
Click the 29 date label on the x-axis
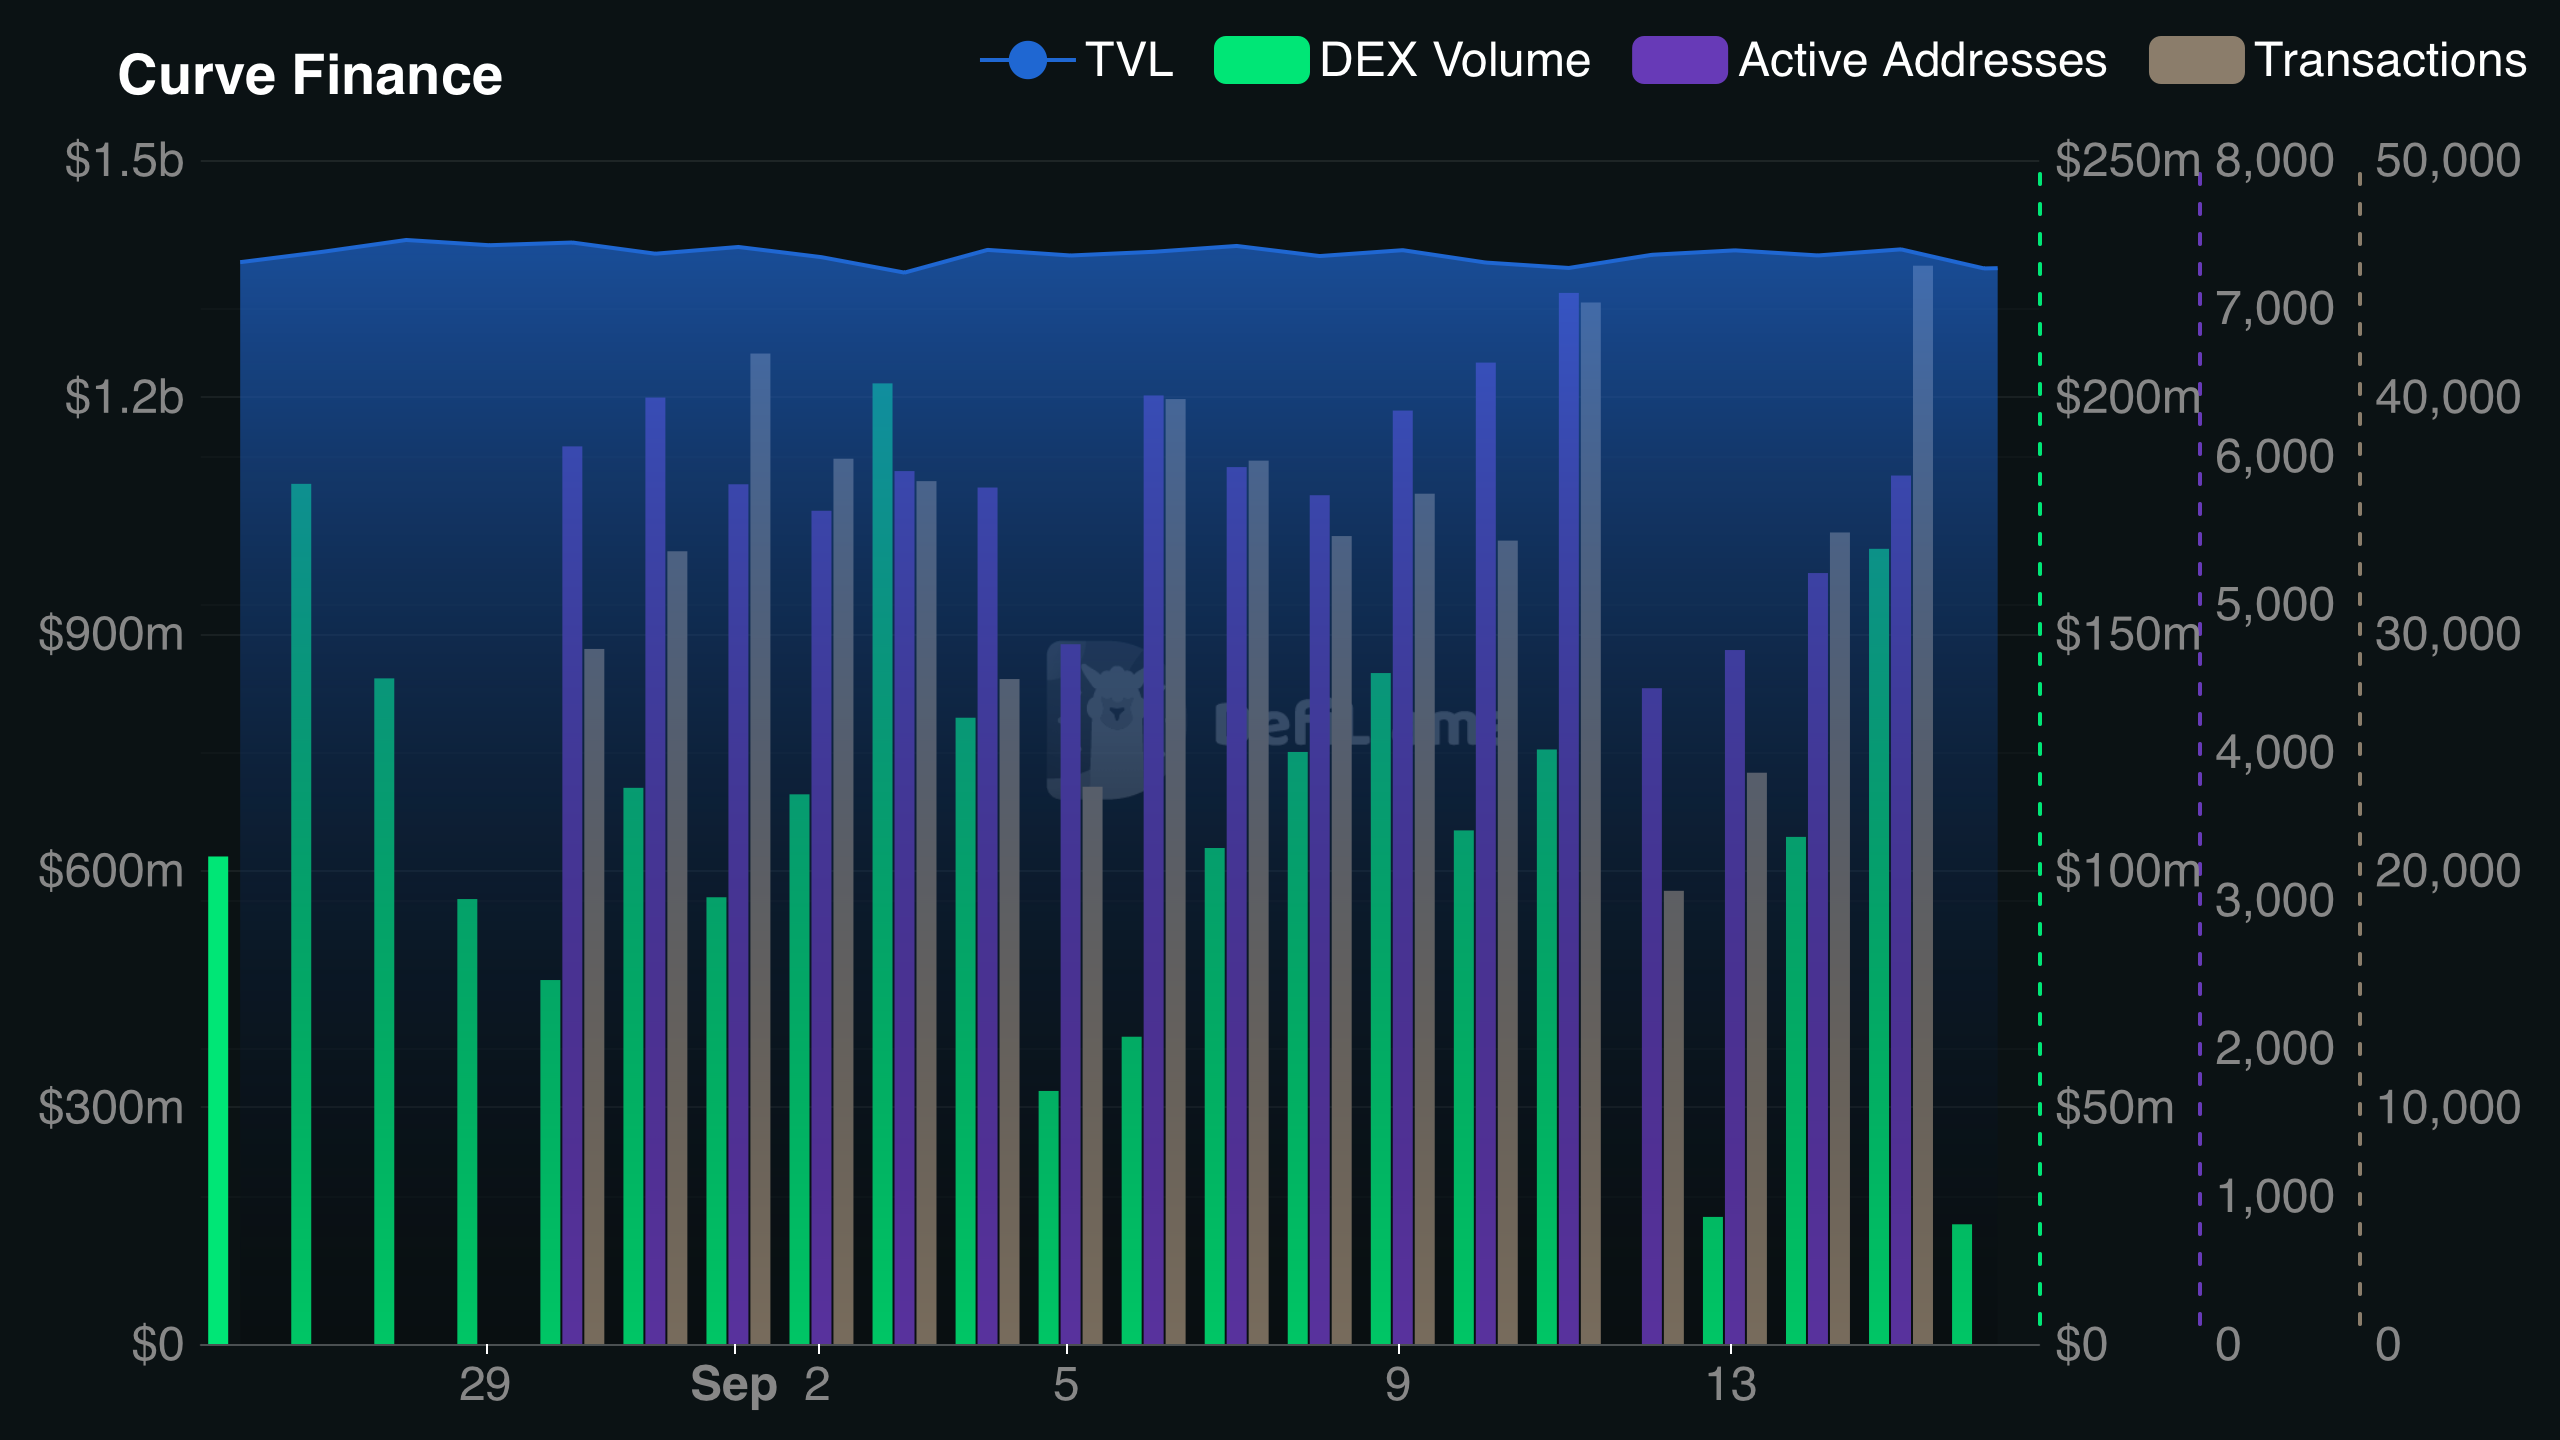point(485,1385)
